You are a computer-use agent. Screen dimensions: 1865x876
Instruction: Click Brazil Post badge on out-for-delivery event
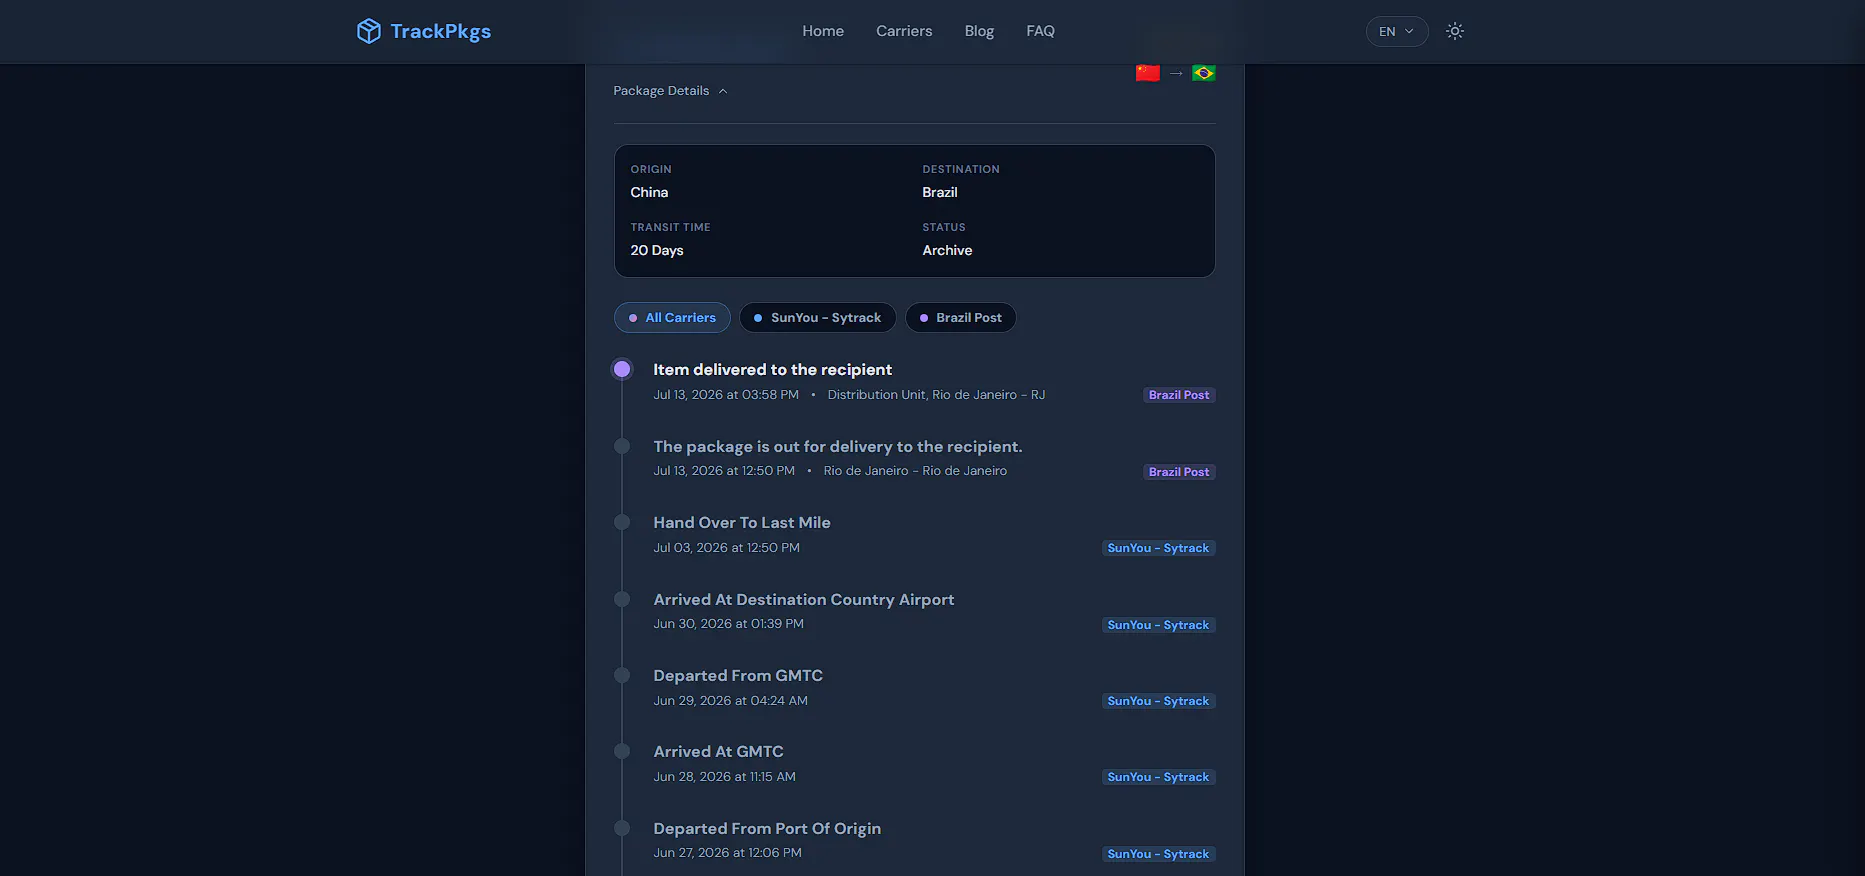(1179, 472)
